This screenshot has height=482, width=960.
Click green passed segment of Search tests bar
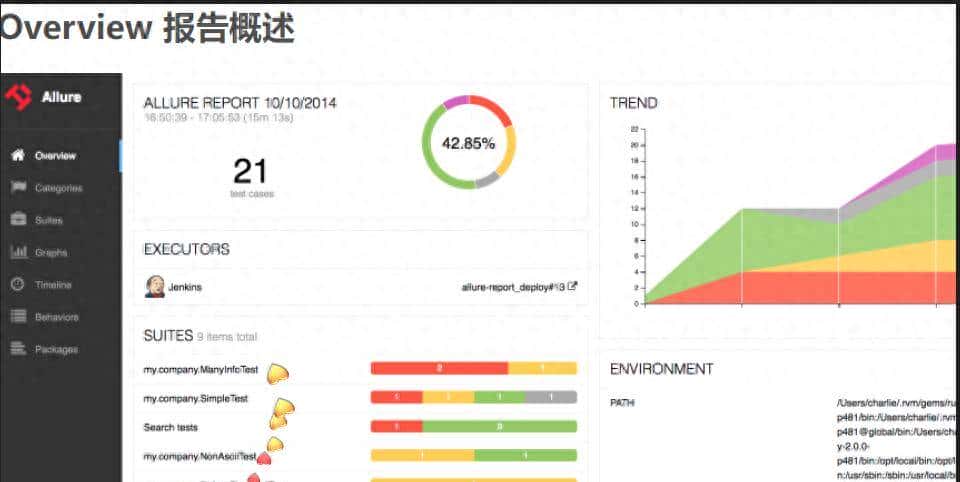(x=500, y=426)
